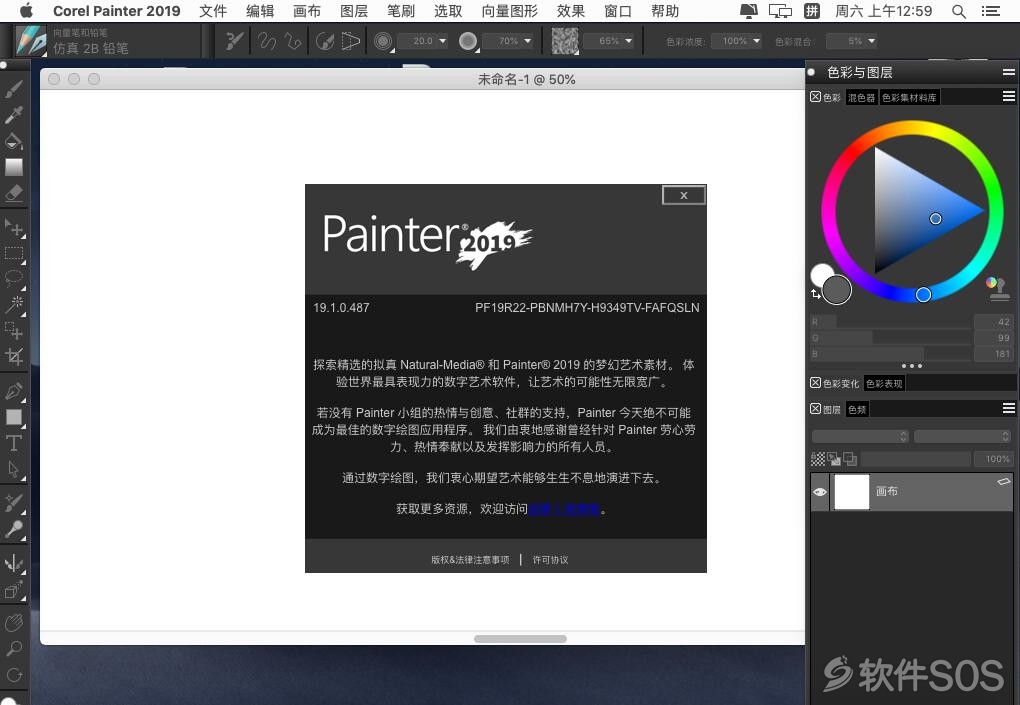Open the Layers panel options menu
Image resolution: width=1020 pixels, height=705 pixels.
point(1008,408)
